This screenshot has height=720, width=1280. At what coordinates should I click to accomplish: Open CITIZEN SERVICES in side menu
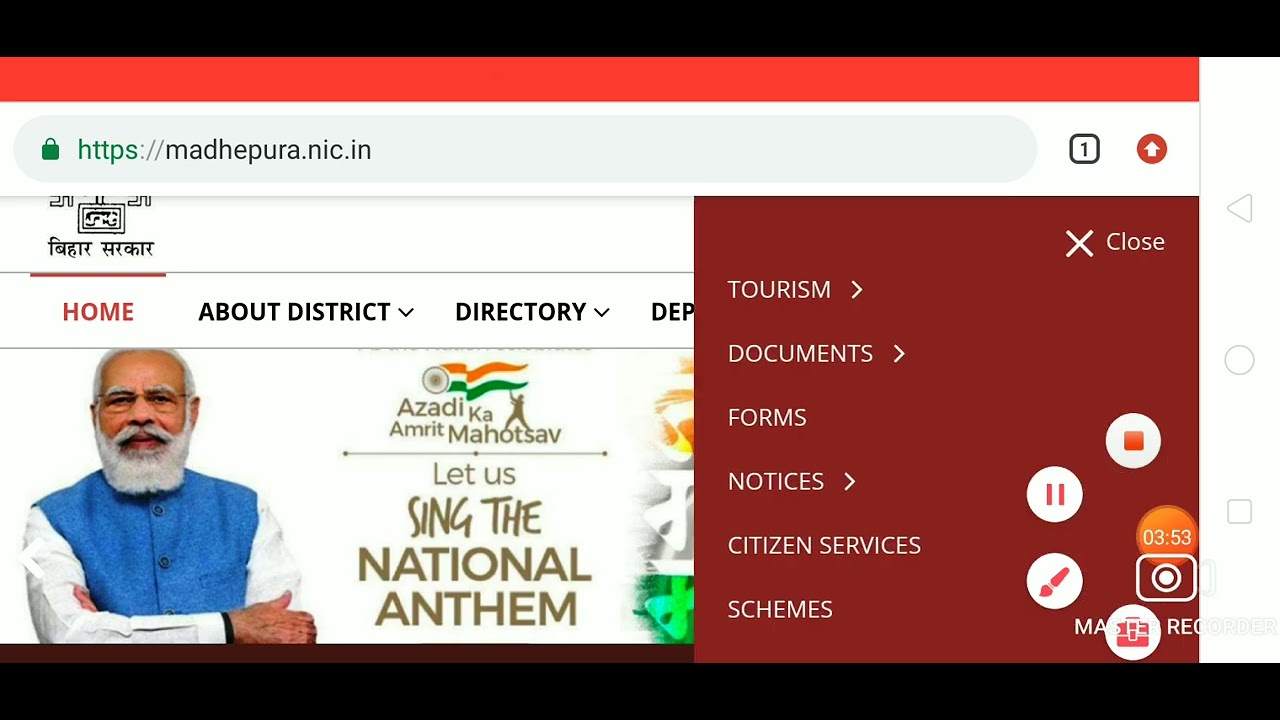(x=824, y=546)
